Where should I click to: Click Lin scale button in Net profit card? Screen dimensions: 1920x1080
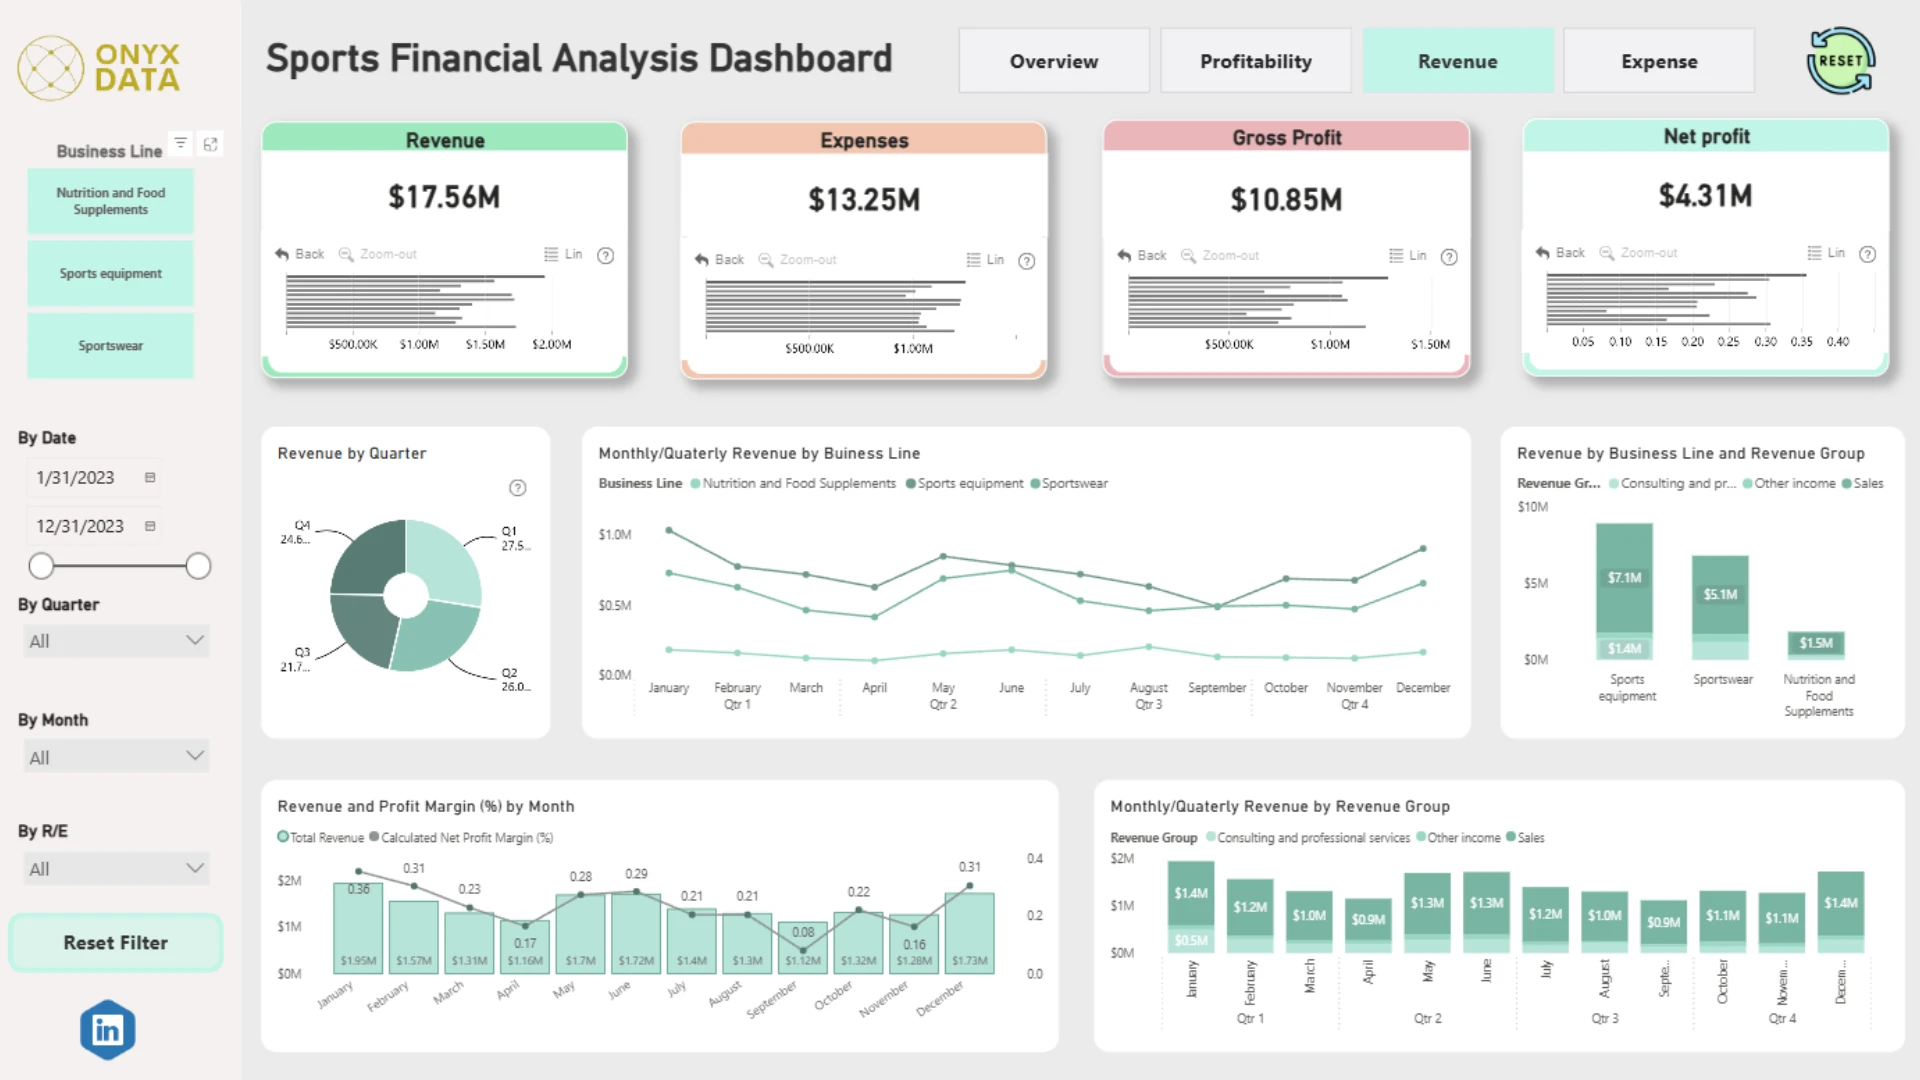pos(1826,253)
